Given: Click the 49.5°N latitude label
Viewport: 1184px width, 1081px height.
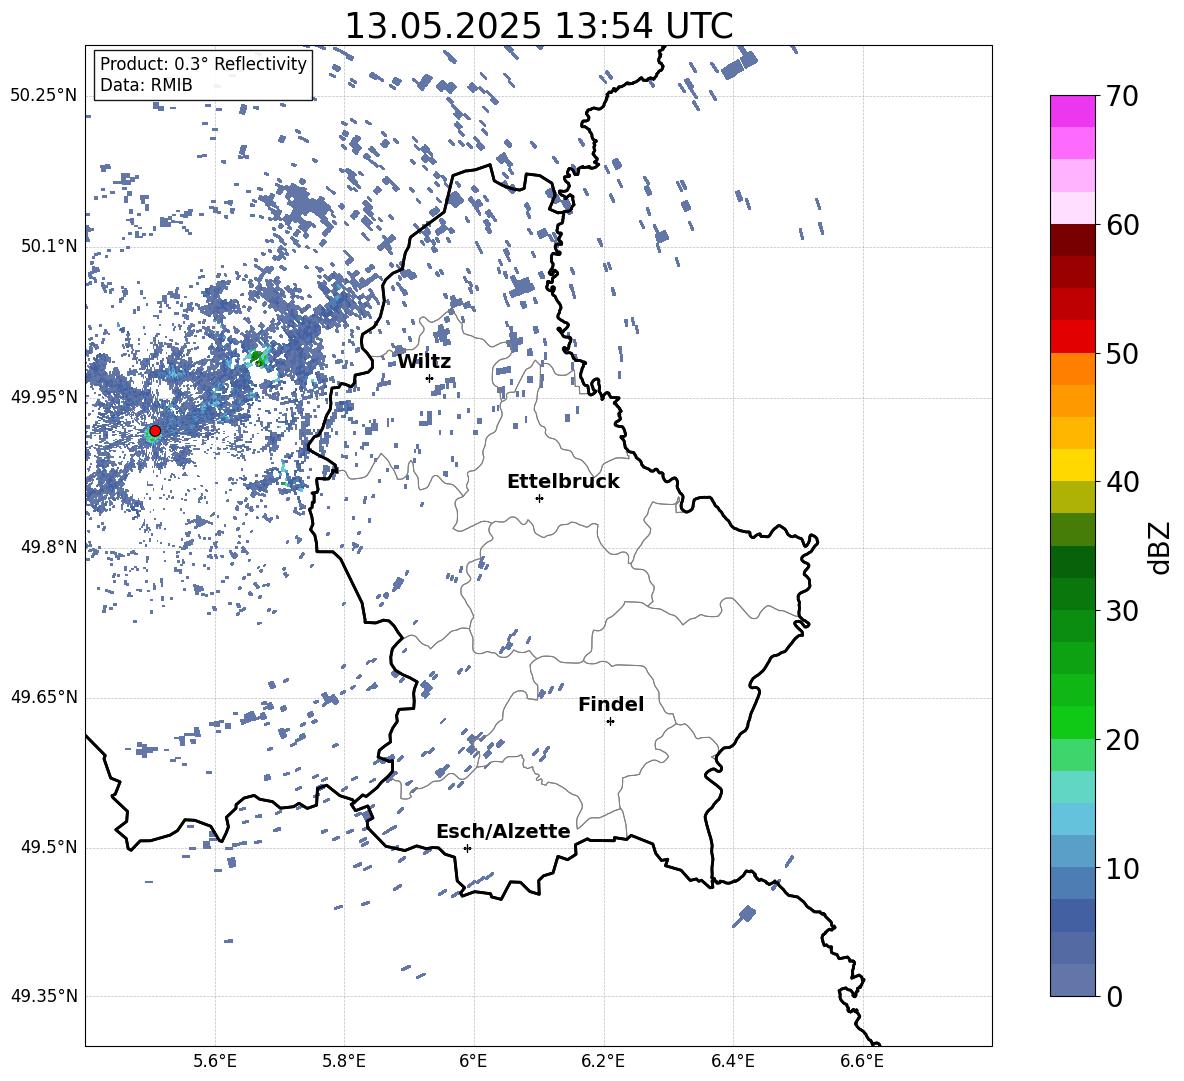Looking at the screenshot, I should click(x=50, y=847).
